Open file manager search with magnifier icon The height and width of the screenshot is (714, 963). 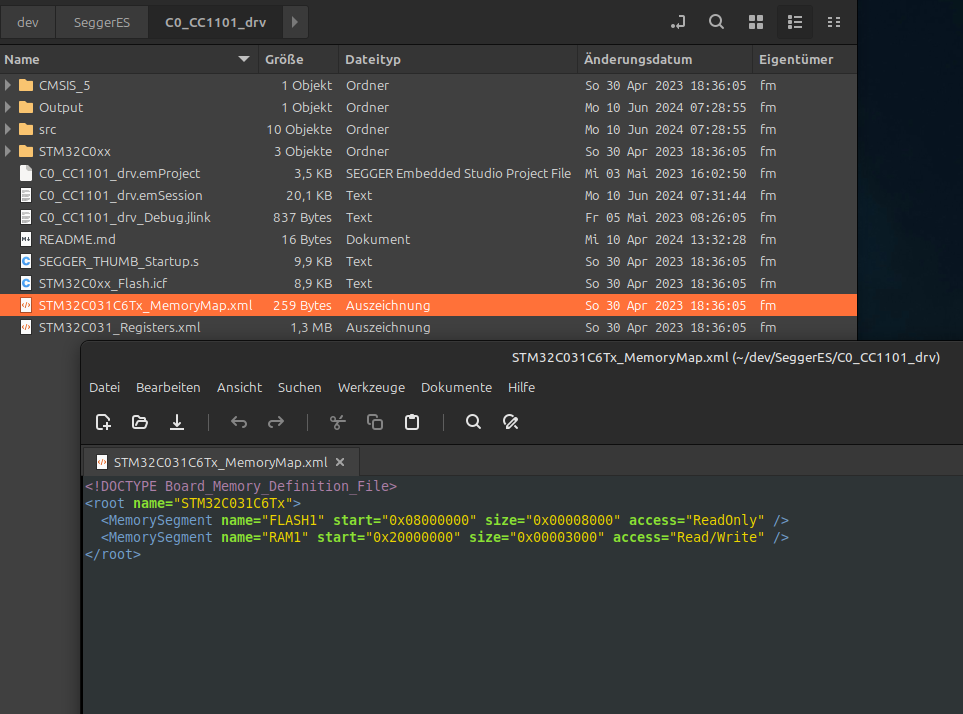click(x=716, y=22)
